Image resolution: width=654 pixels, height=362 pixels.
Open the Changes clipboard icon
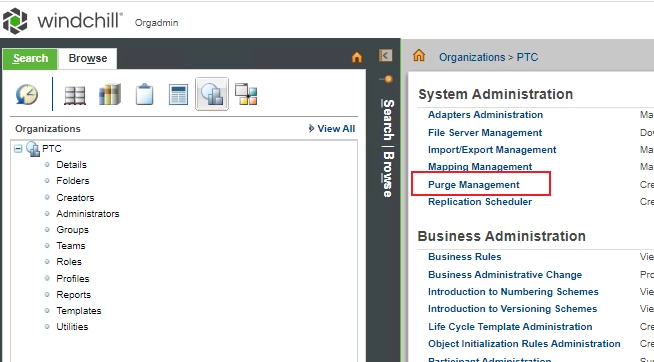[144, 94]
